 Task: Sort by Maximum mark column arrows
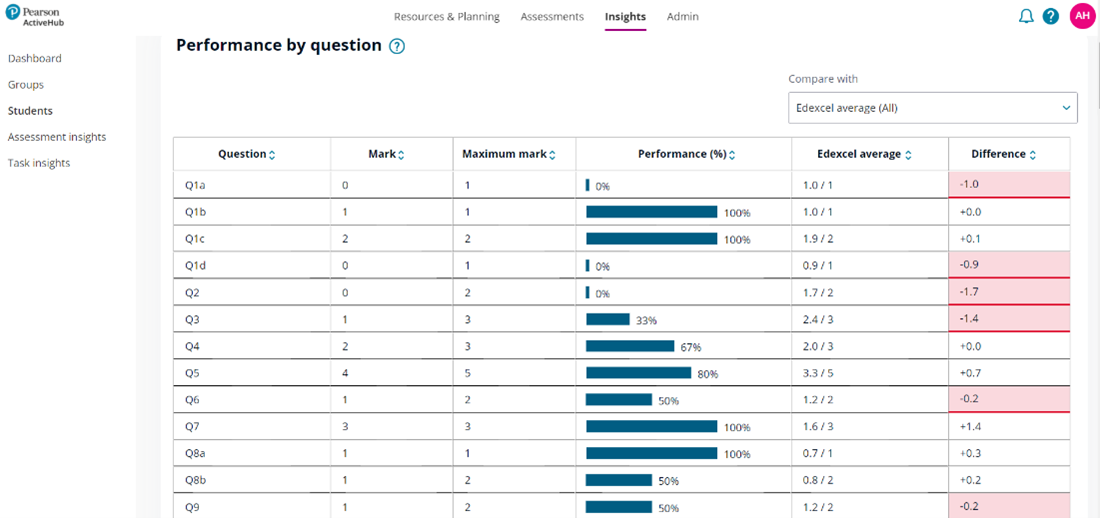(x=552, y=155)
